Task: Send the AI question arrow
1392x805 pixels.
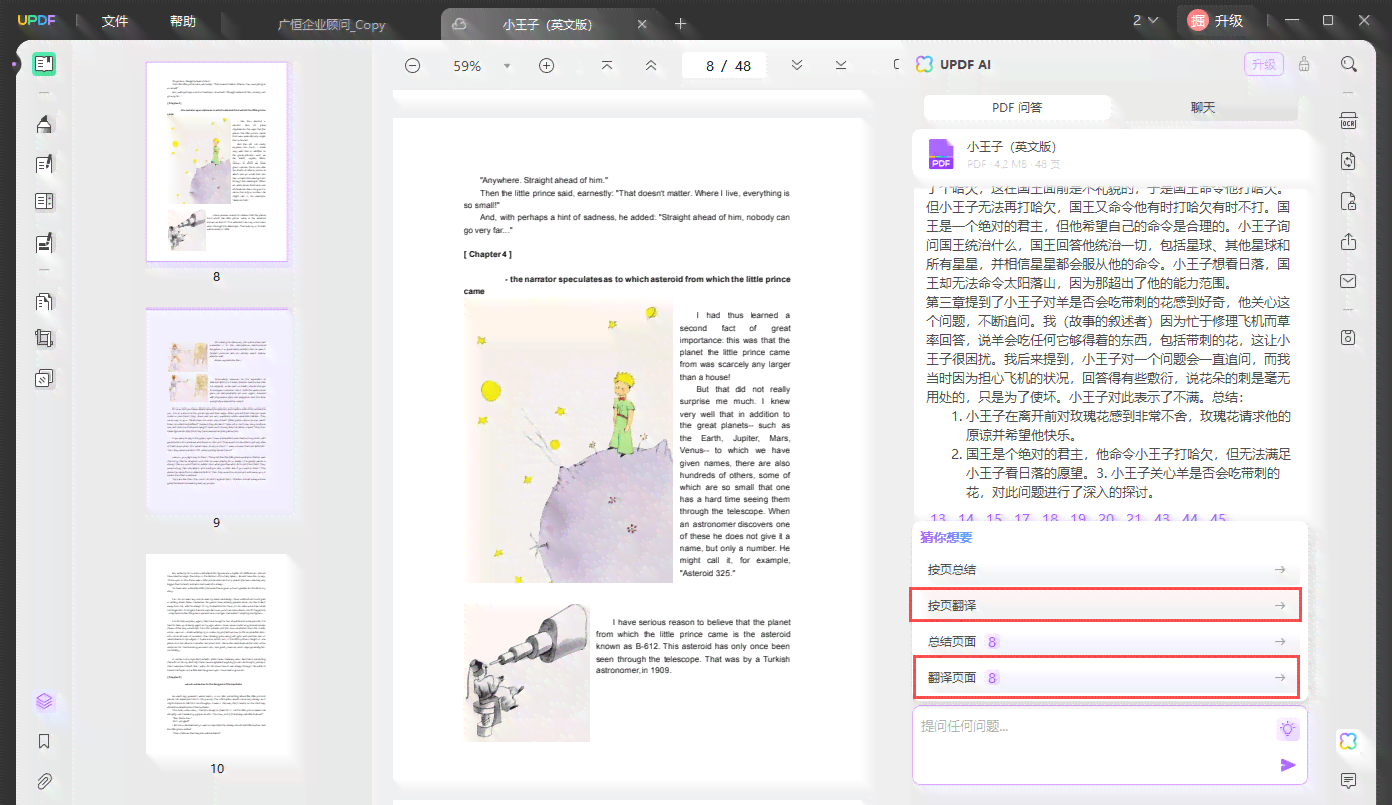Action: (1288, 765)
